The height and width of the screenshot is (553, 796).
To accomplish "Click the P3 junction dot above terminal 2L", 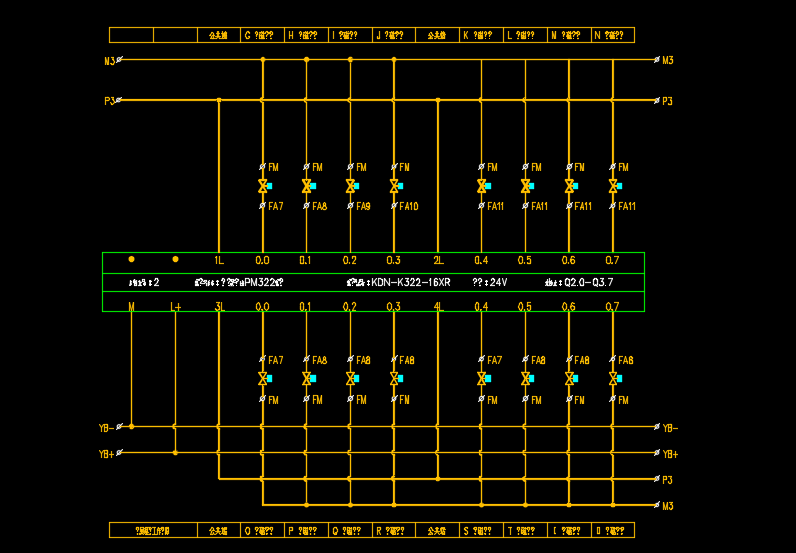I will (x=438, y=100).
